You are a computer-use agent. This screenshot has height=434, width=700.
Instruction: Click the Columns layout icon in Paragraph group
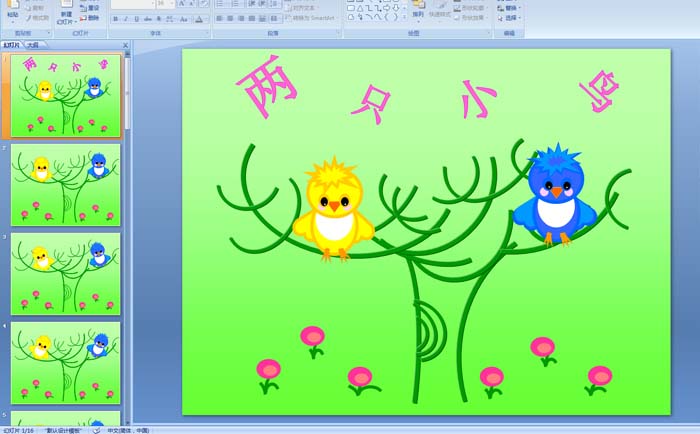point(274,19)
